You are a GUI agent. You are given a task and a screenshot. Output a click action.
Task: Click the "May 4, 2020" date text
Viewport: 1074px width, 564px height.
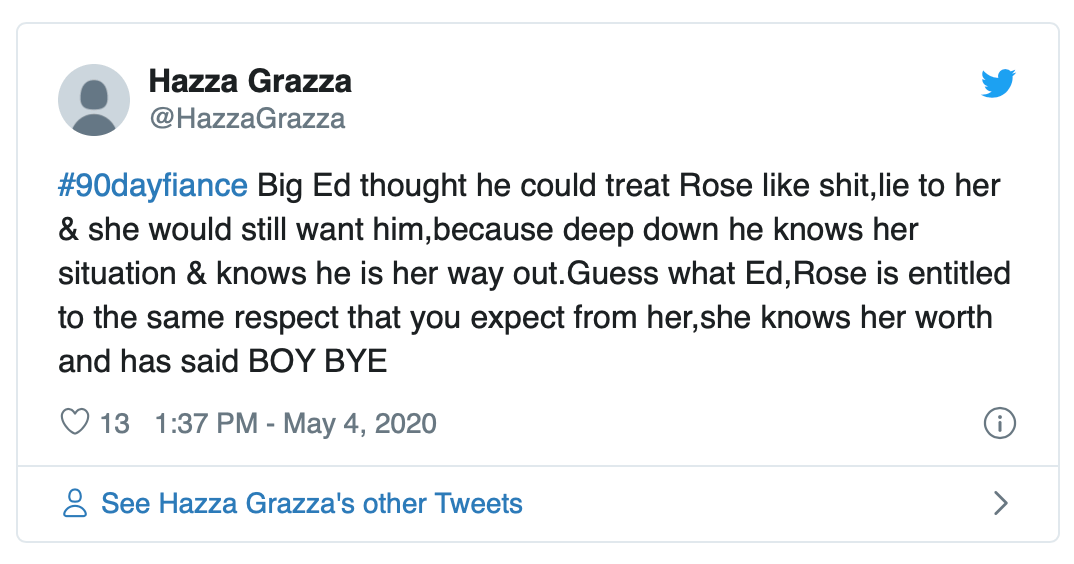tap(360, 423)
